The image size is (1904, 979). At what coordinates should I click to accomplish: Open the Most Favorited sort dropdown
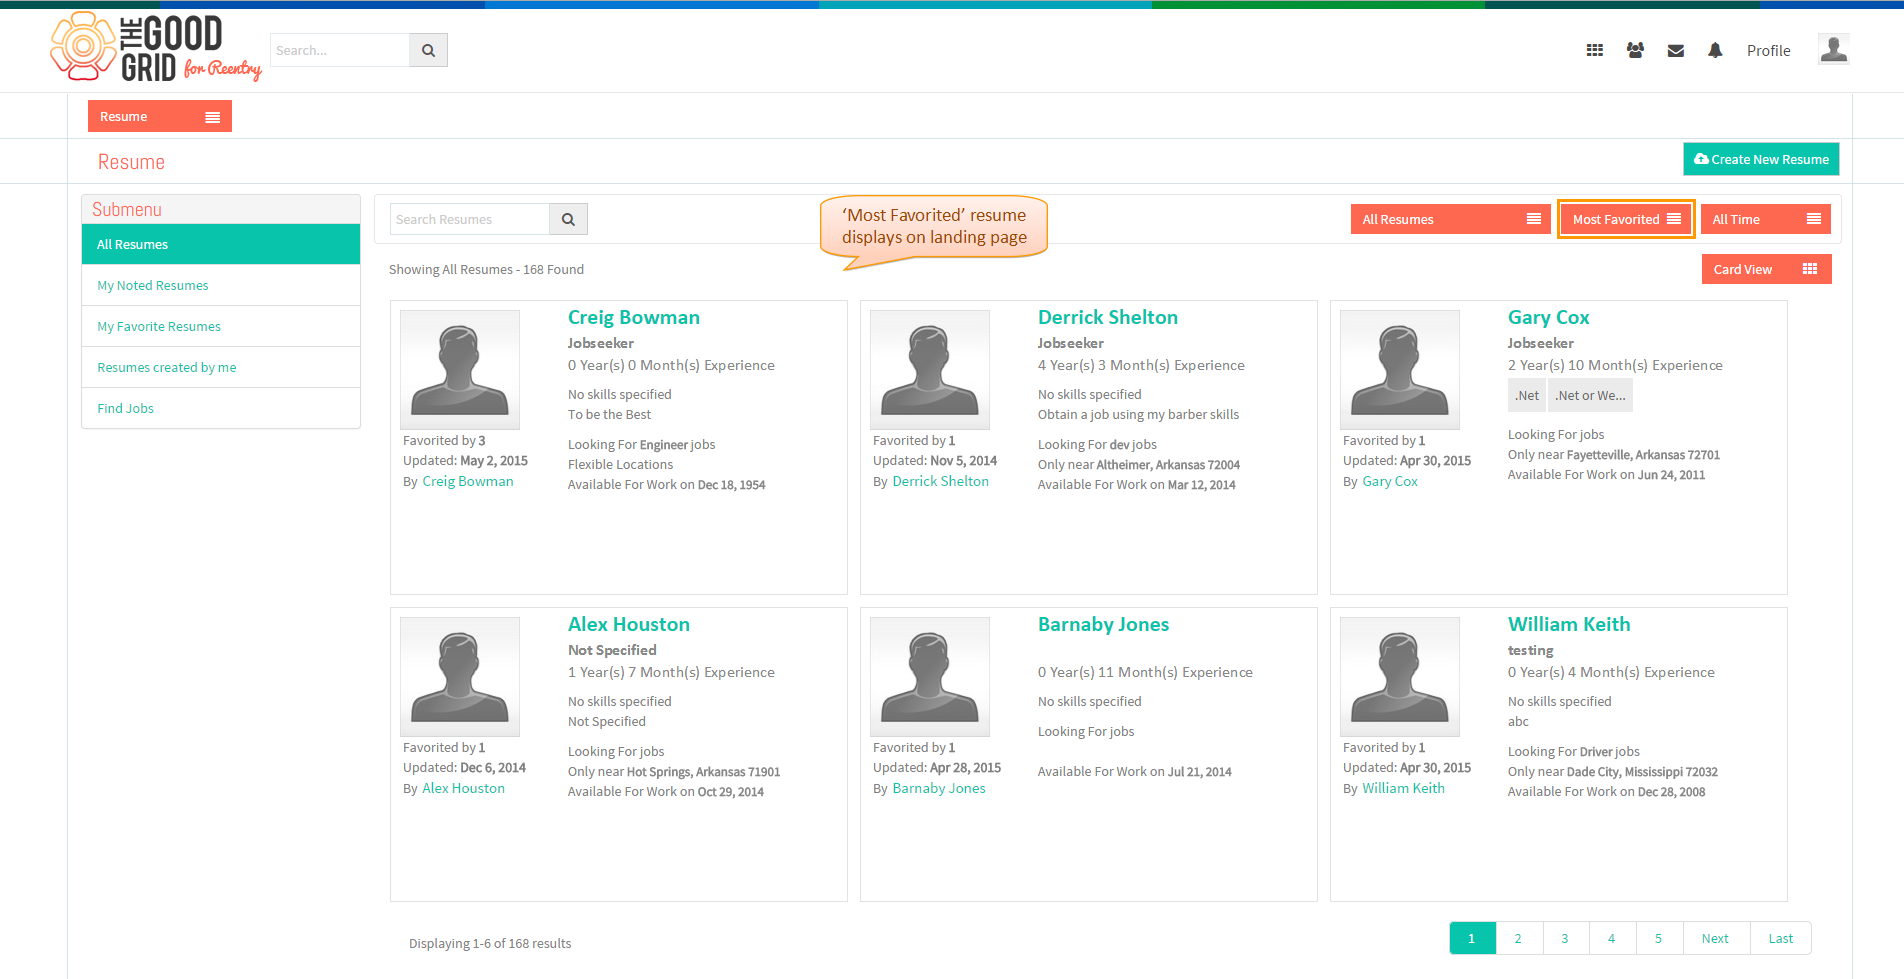coord(1626,219)
